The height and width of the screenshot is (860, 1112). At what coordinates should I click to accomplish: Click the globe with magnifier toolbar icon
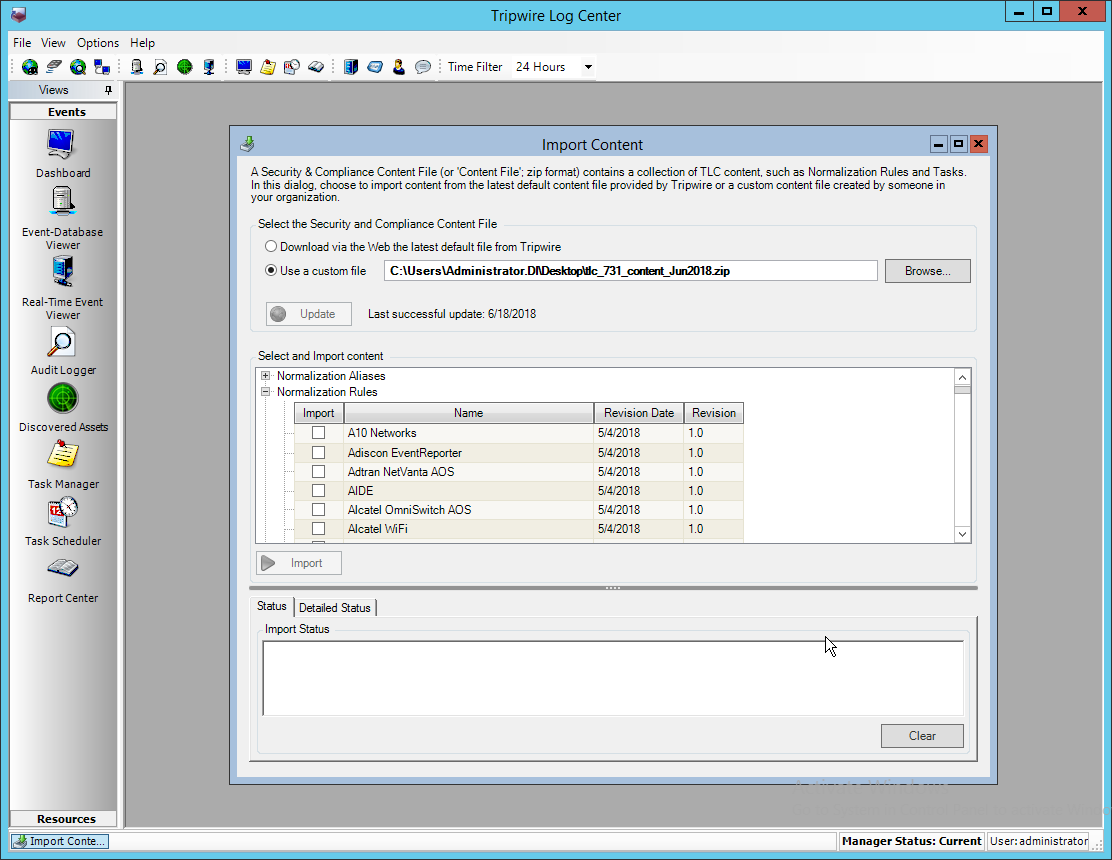tap(78, 67)
